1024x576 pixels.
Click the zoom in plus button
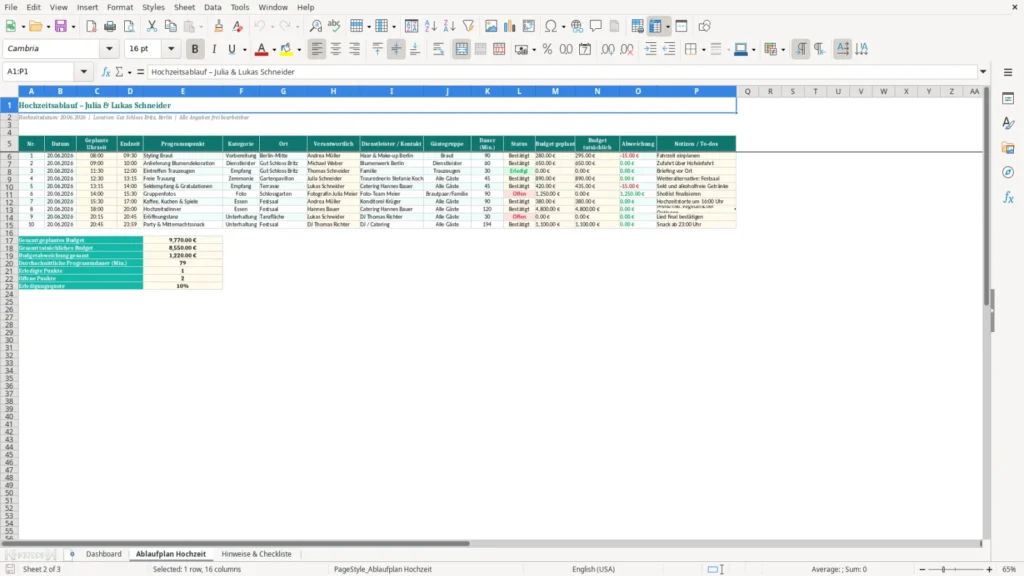click(989, 569)
